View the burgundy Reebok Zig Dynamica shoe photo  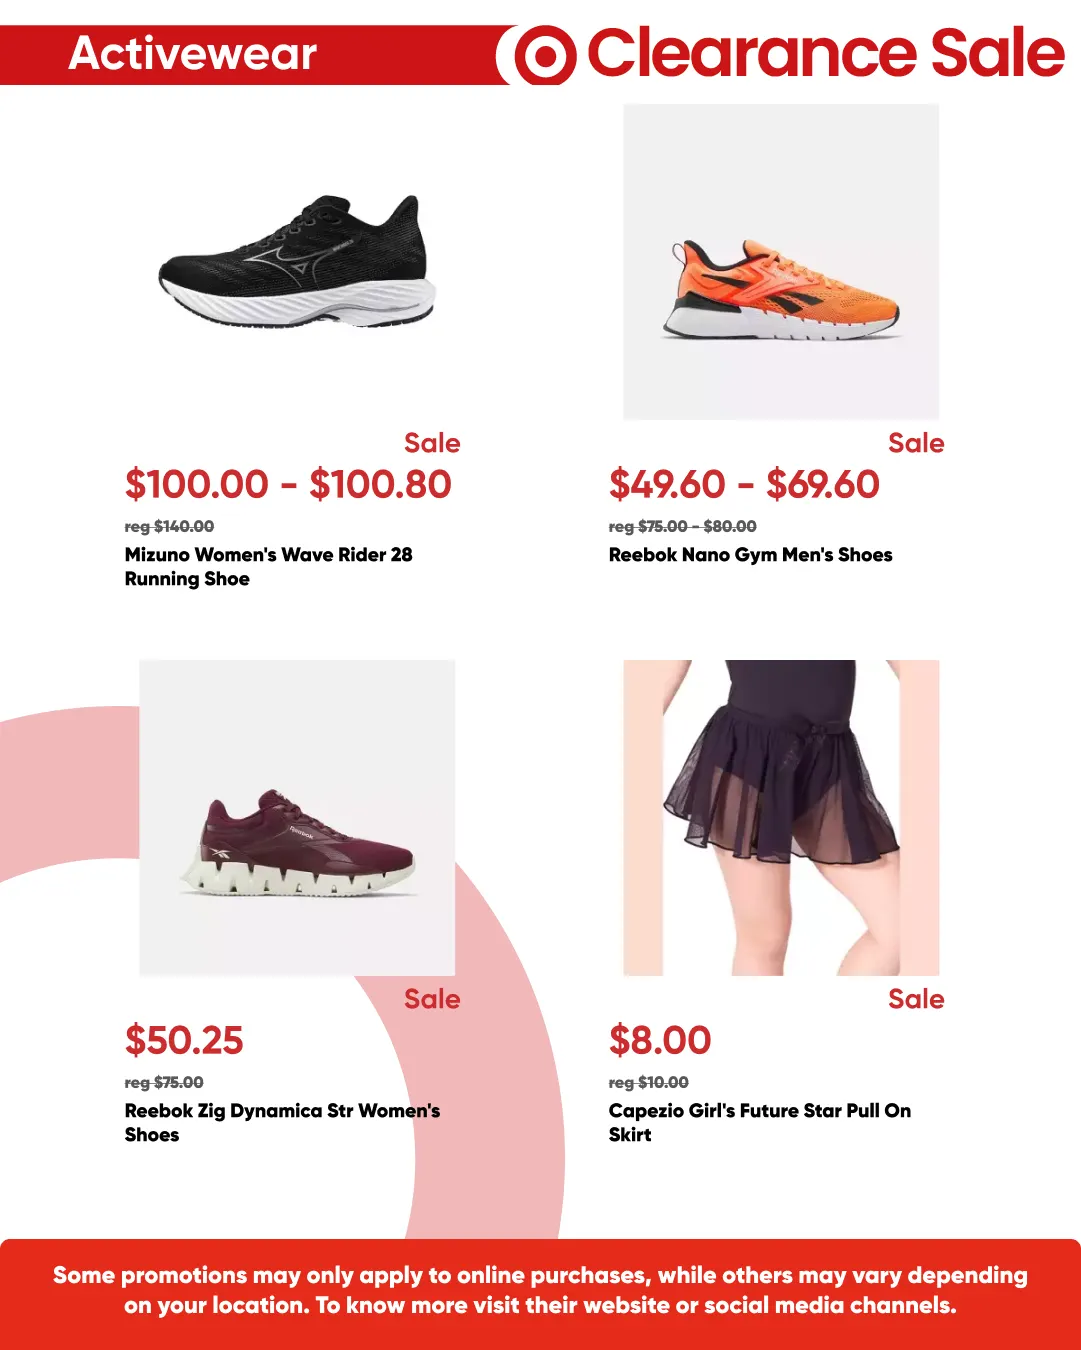(x=297, y=818)
